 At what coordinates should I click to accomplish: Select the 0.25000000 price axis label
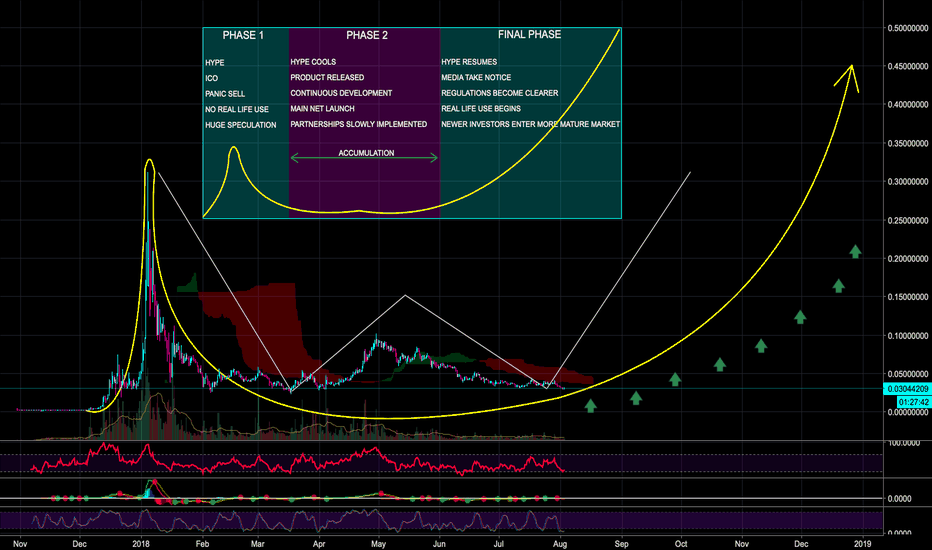coord(908,220)
